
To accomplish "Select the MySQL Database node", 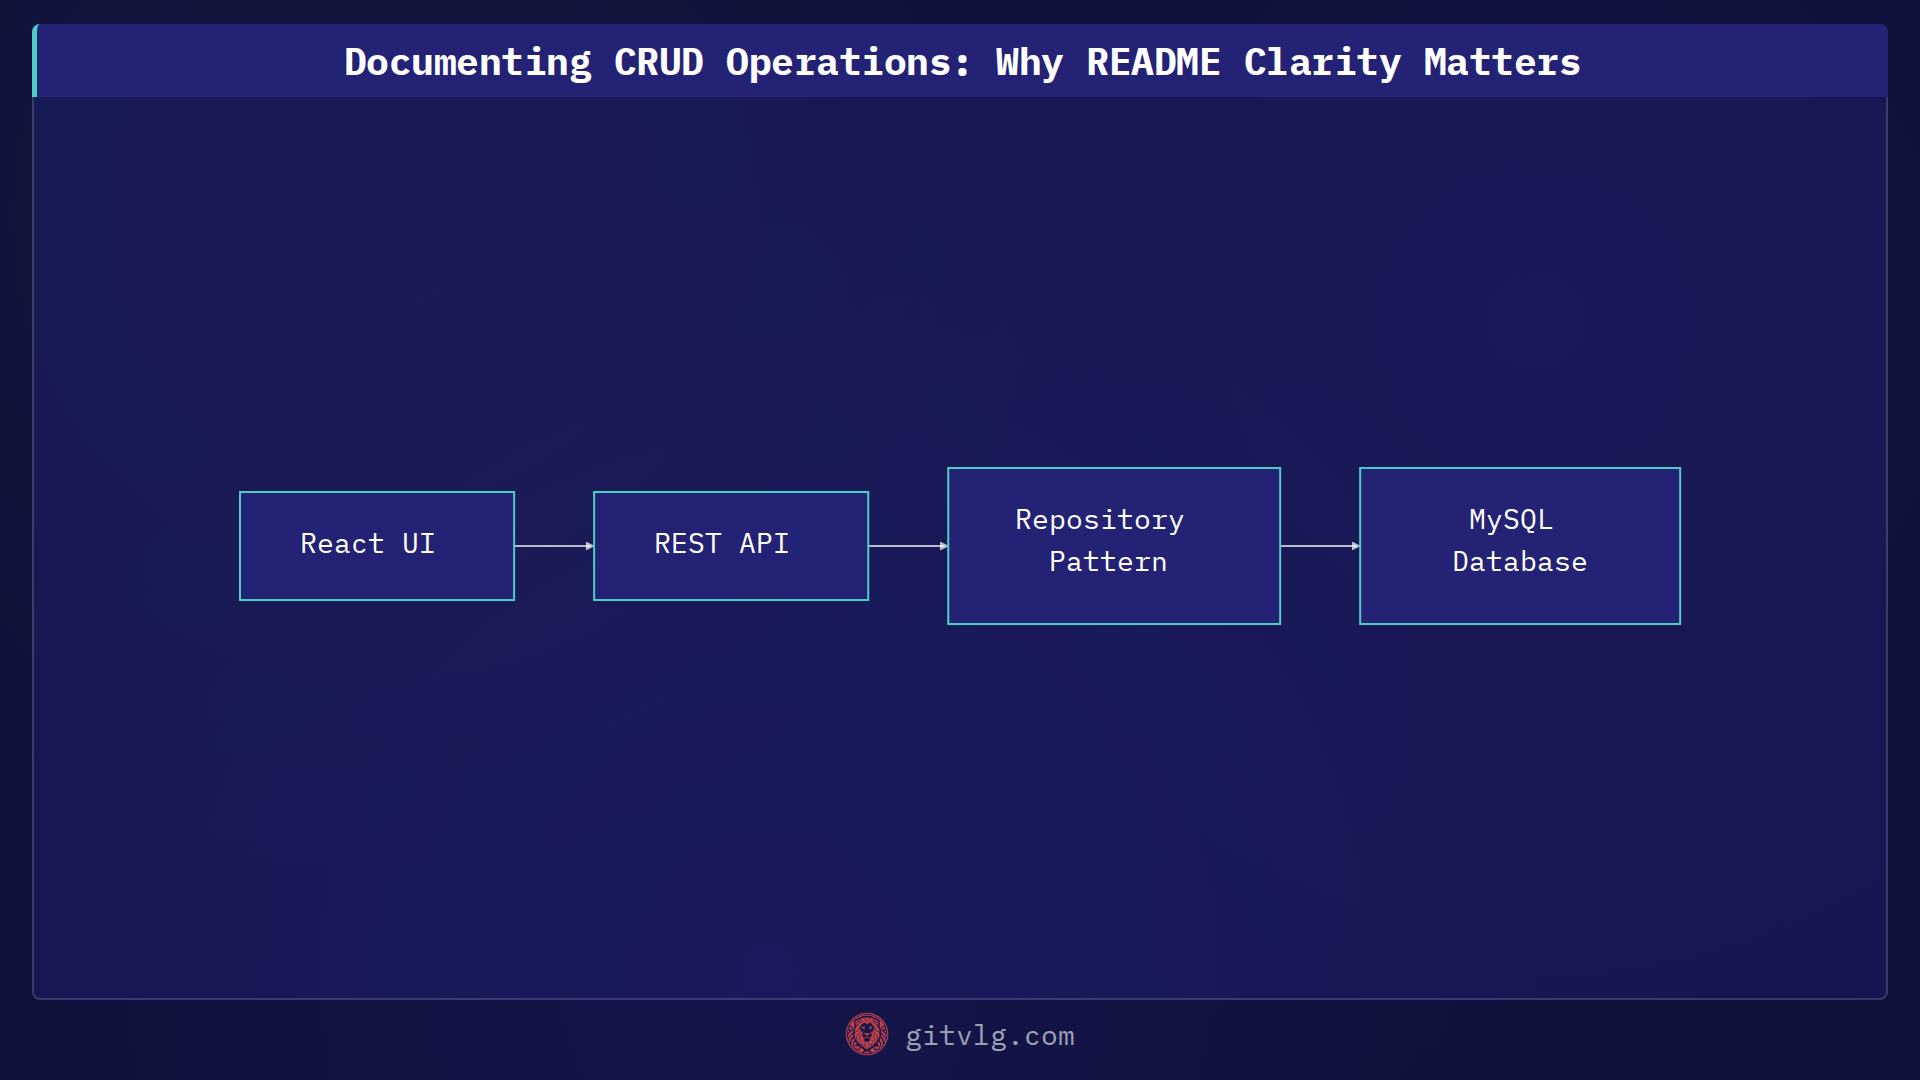I will [1520, 546].
